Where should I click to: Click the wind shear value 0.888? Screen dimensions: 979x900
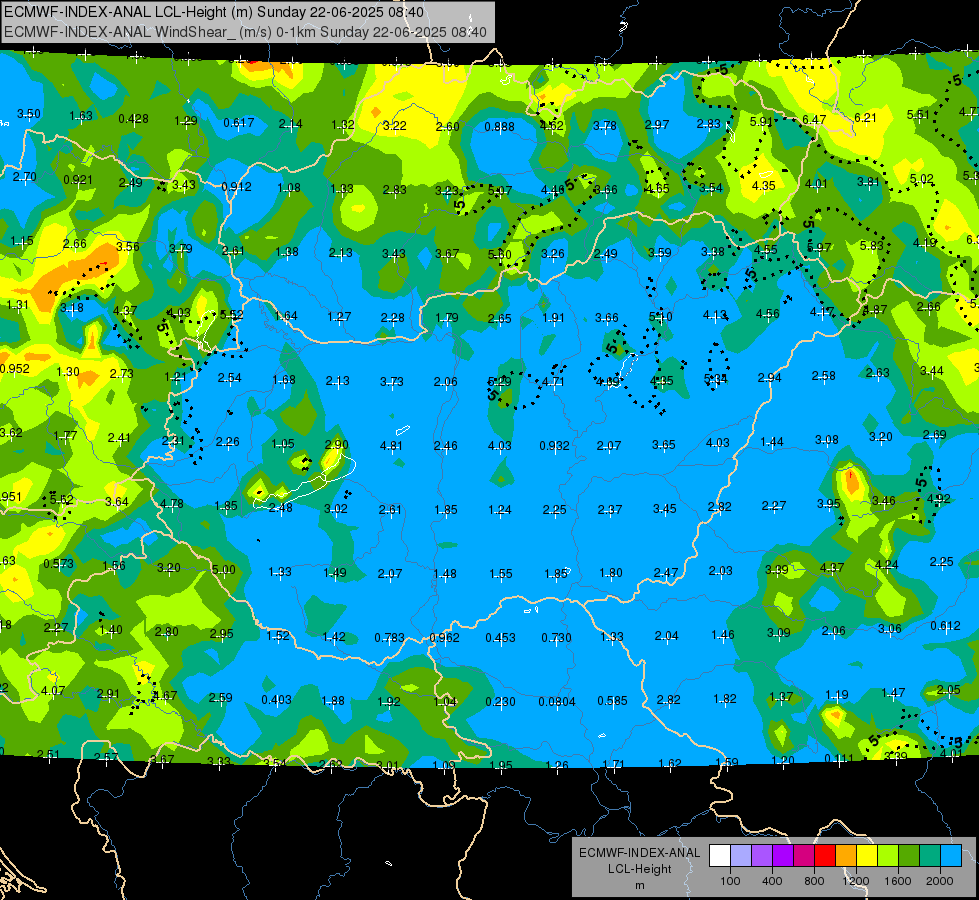499,127
